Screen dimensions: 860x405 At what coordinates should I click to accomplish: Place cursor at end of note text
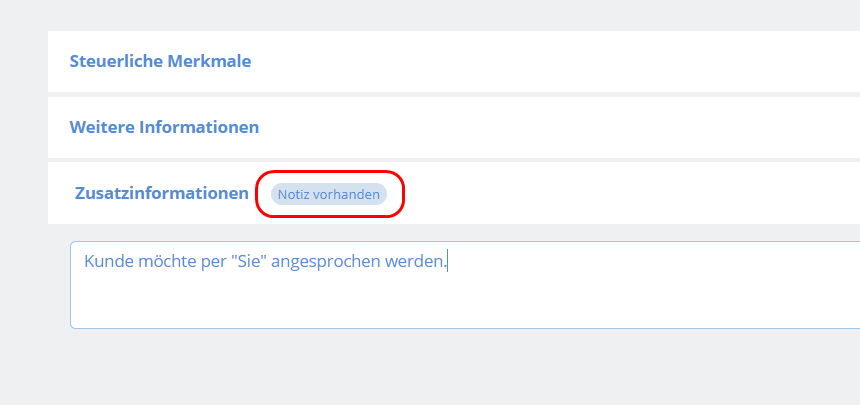[x=447, y=262]
